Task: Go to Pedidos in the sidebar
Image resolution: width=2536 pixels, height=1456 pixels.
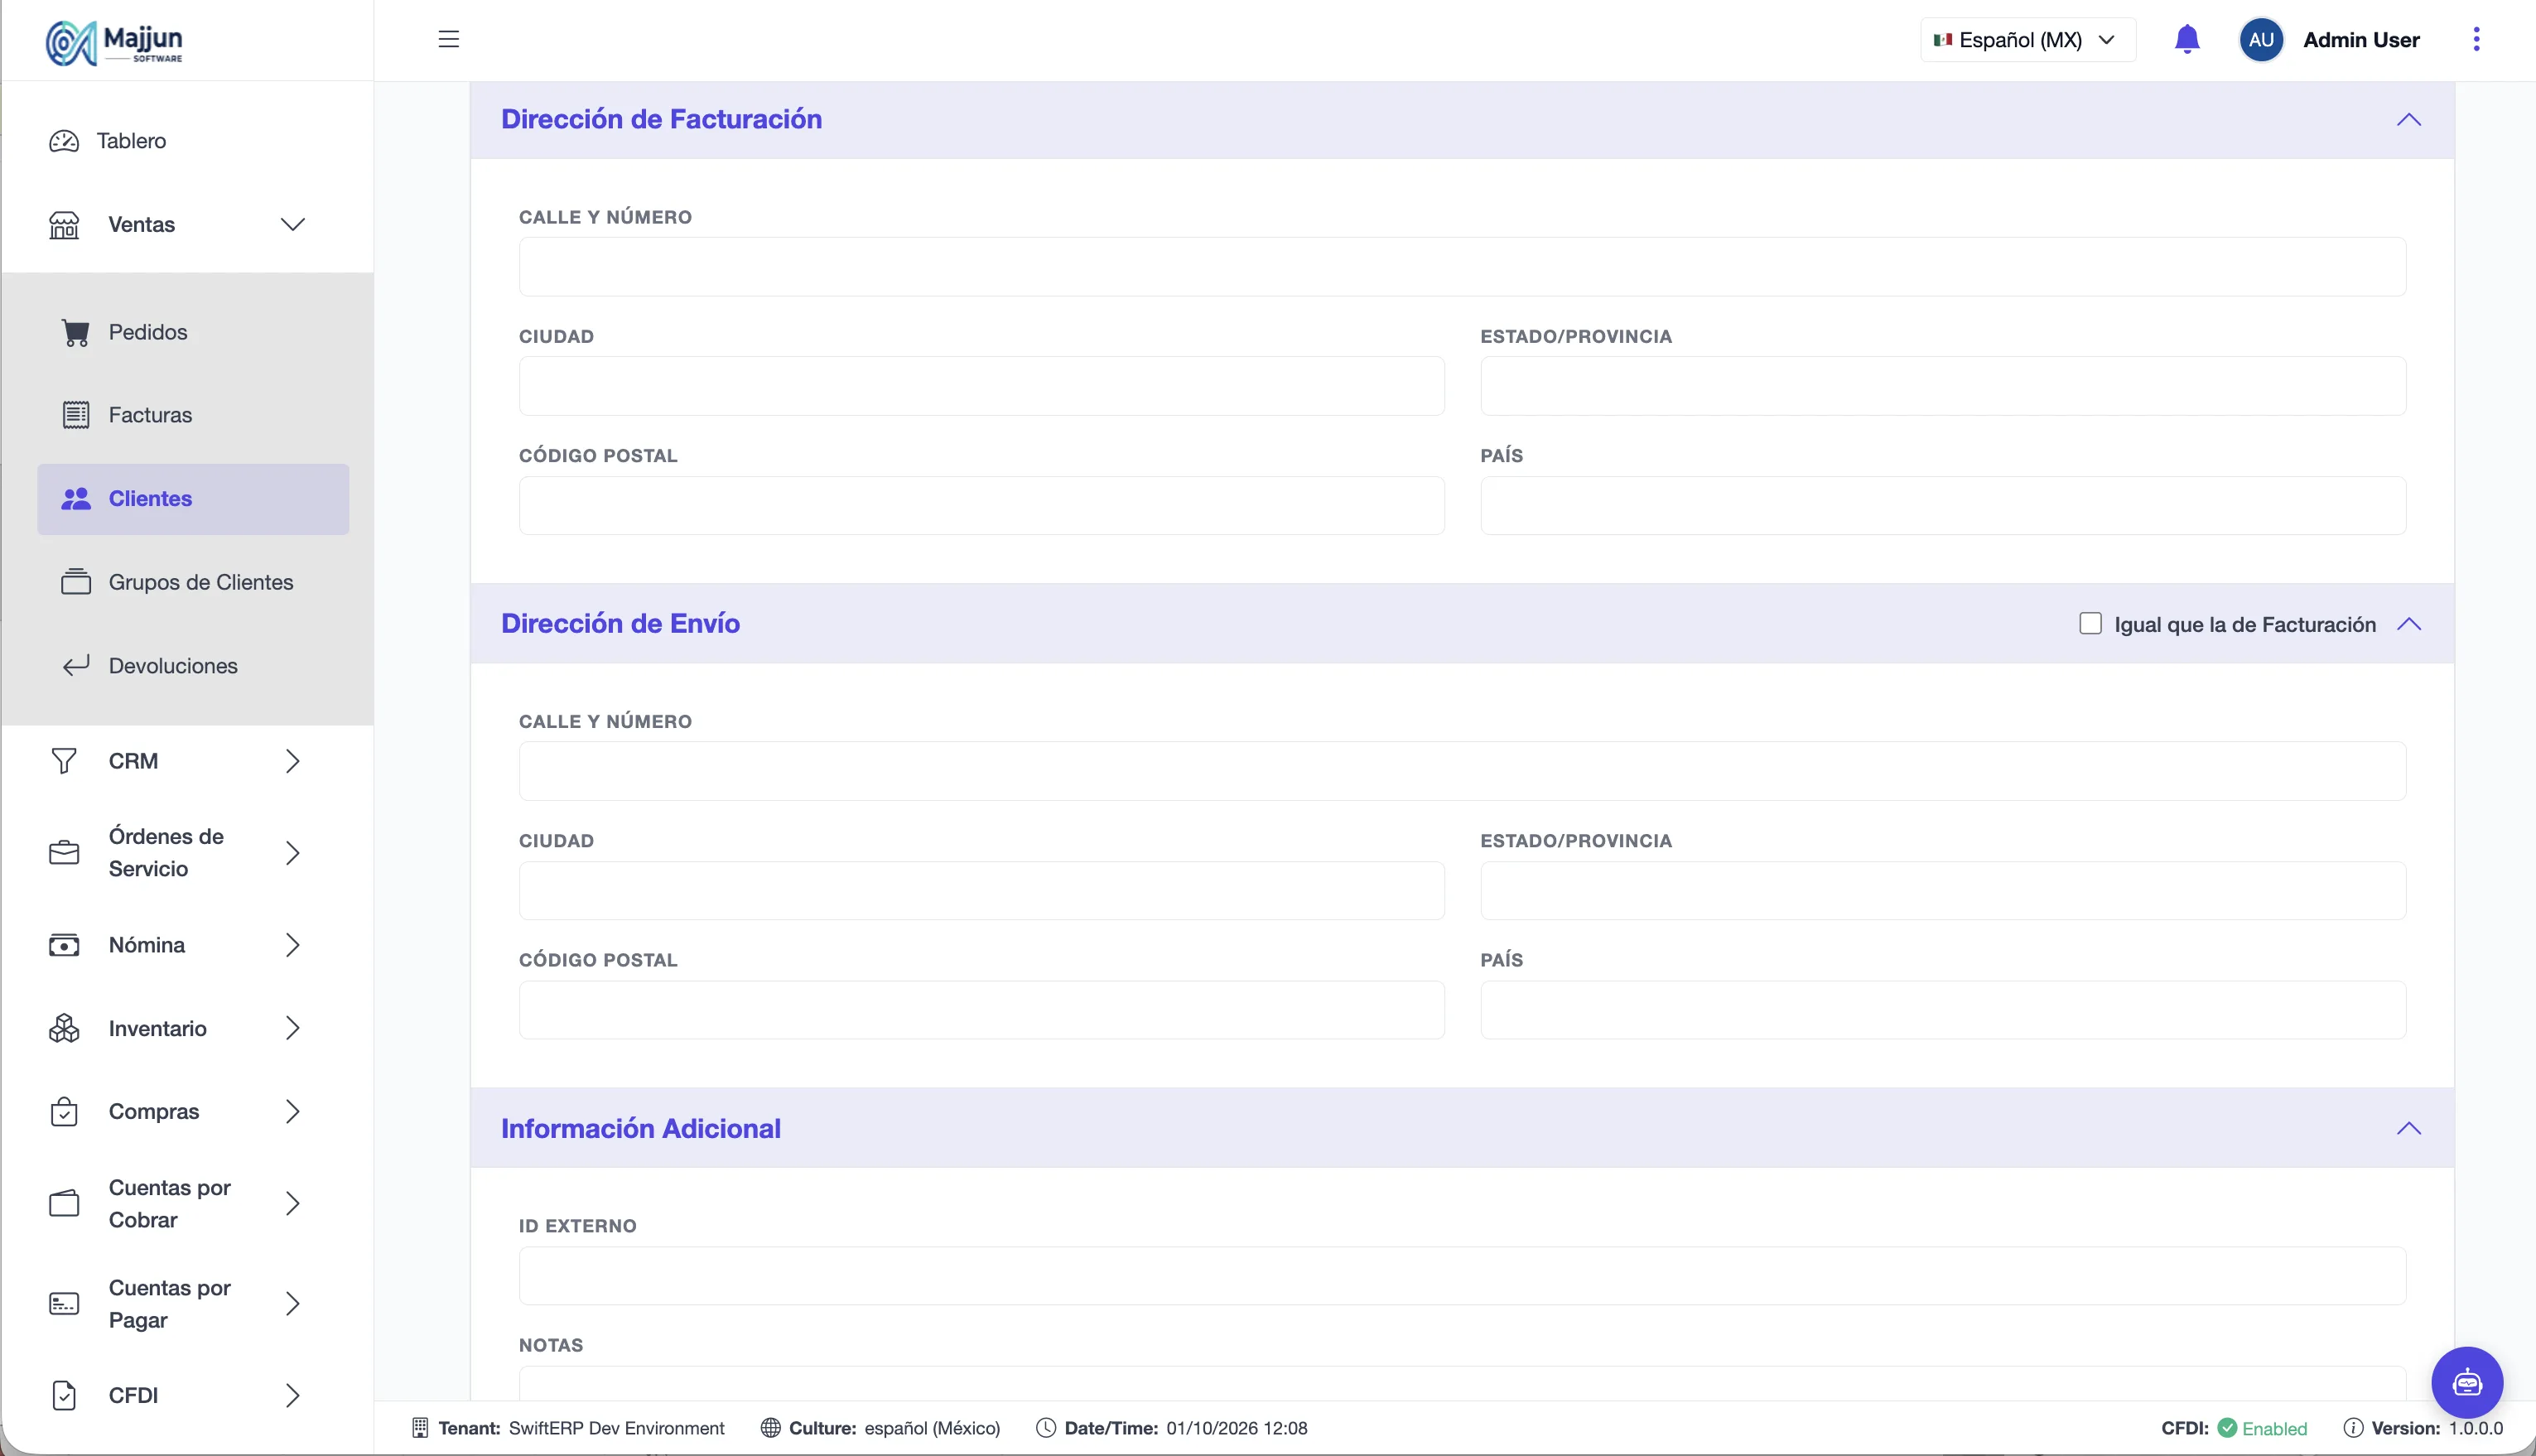Action: 148,332
